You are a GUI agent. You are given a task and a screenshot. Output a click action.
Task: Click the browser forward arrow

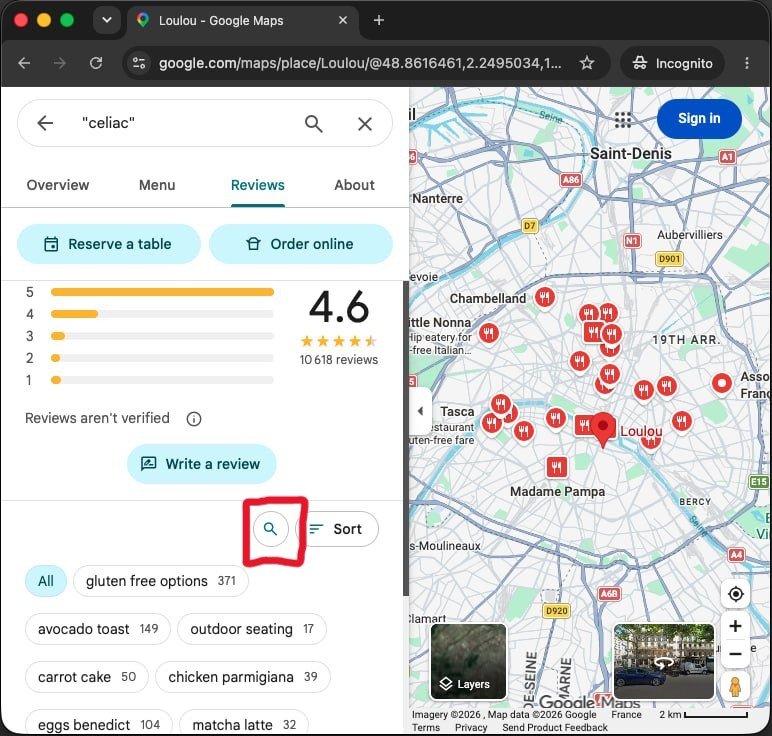[60, 63]
